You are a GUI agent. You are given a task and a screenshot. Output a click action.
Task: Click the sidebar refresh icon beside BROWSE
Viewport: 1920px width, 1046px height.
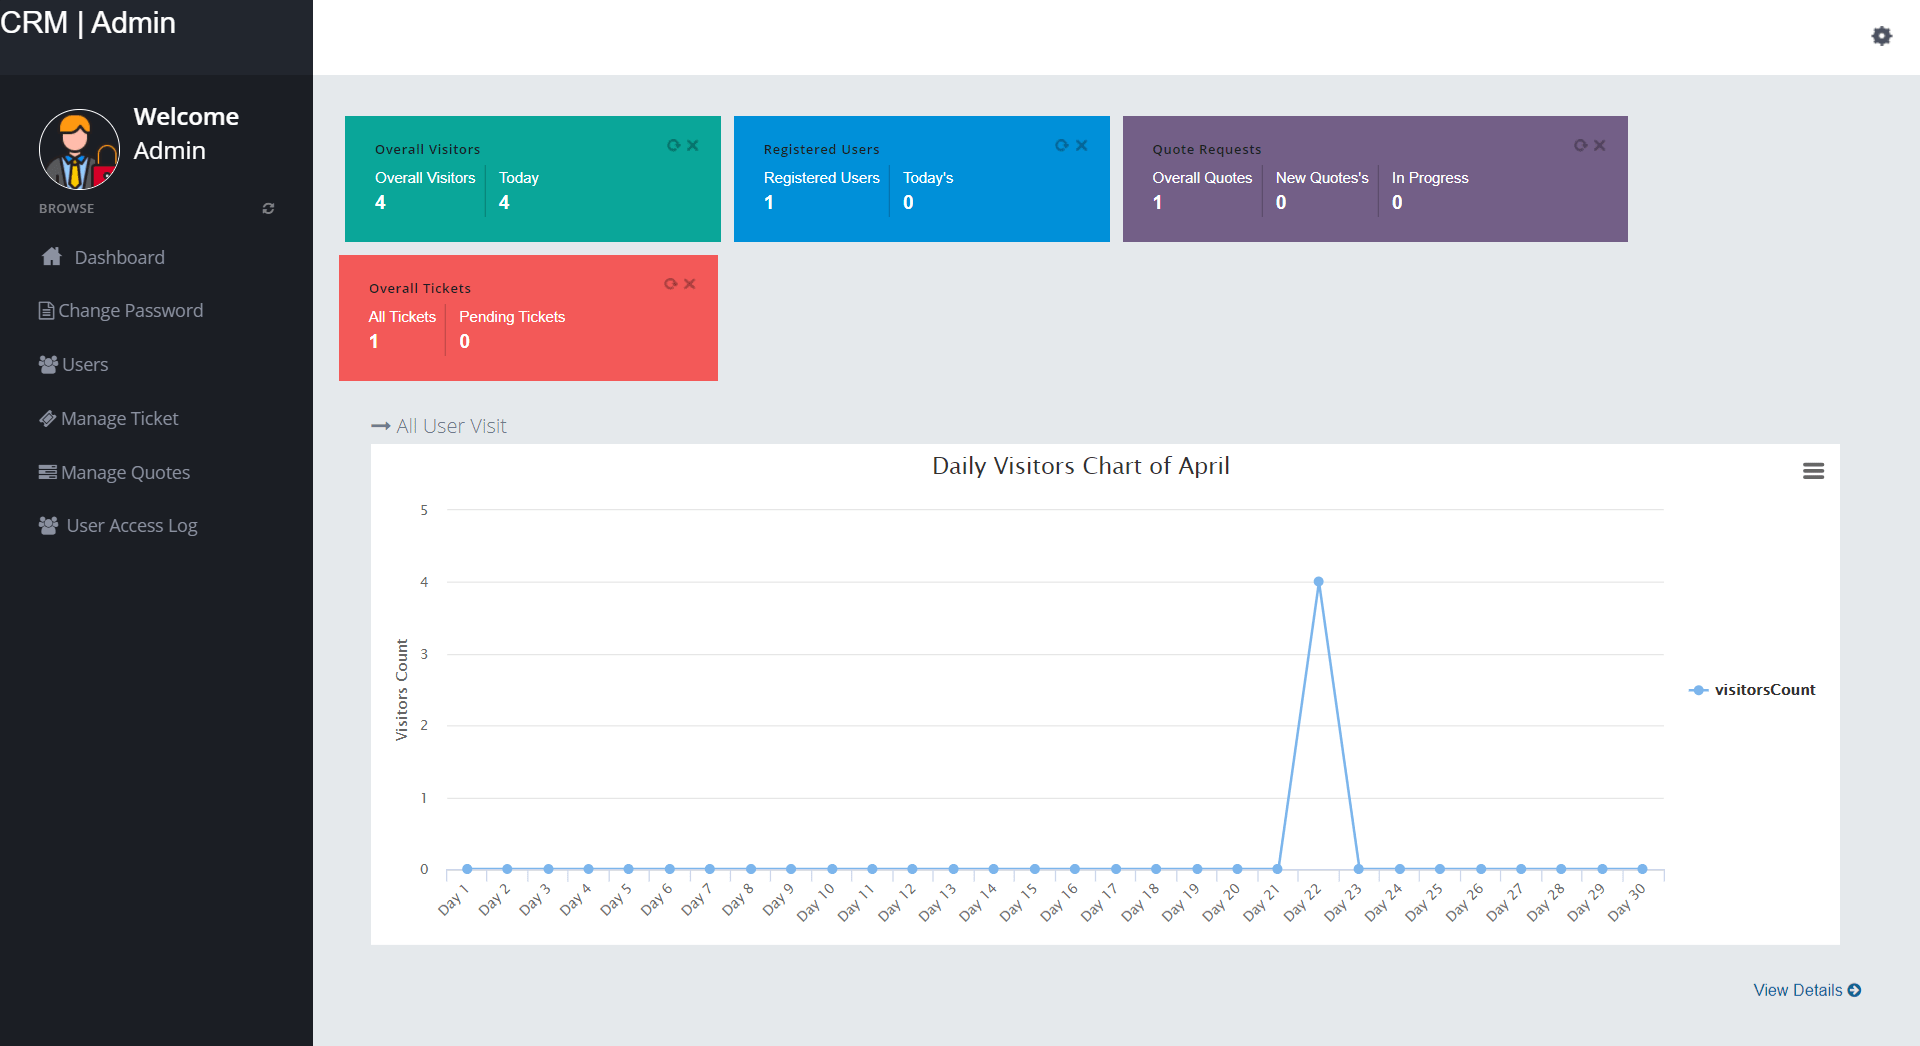[268, 209]
